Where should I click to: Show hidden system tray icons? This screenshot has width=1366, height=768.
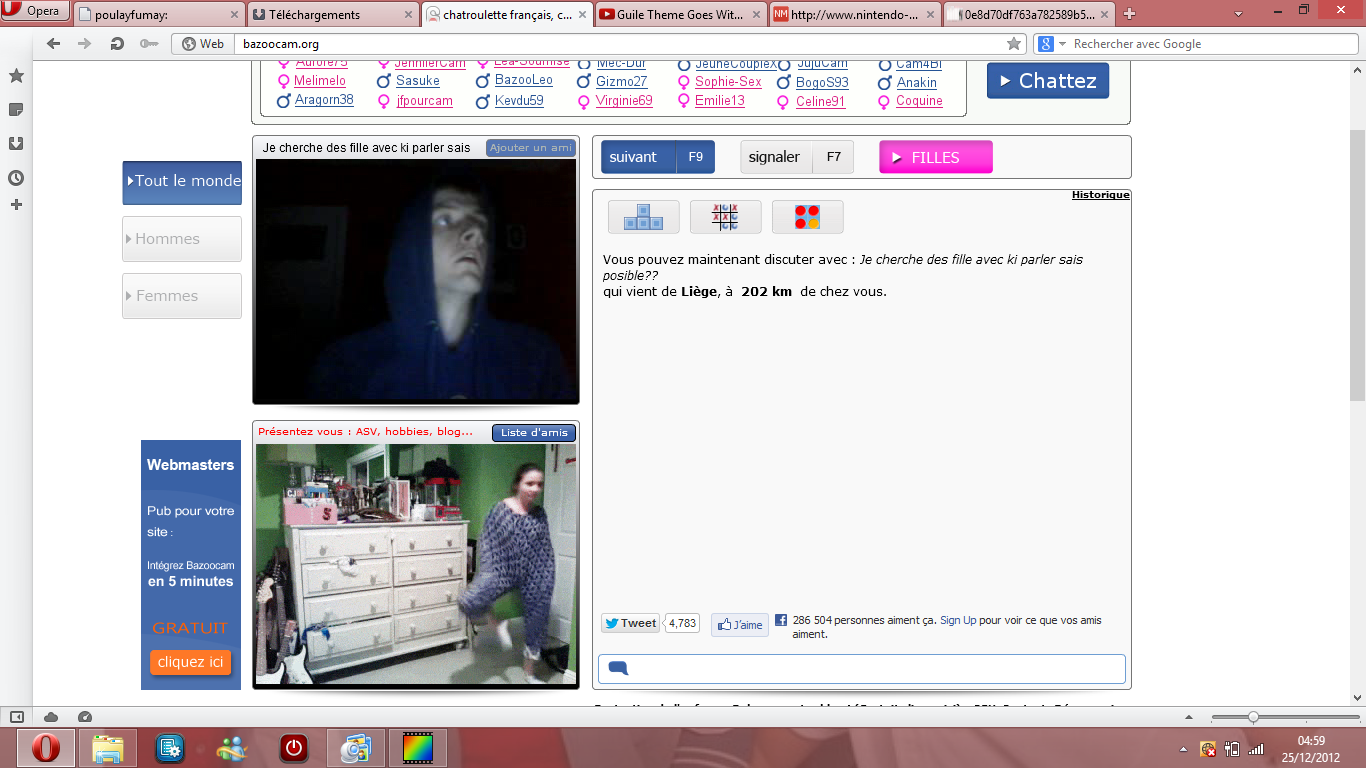pos(1184,748)
